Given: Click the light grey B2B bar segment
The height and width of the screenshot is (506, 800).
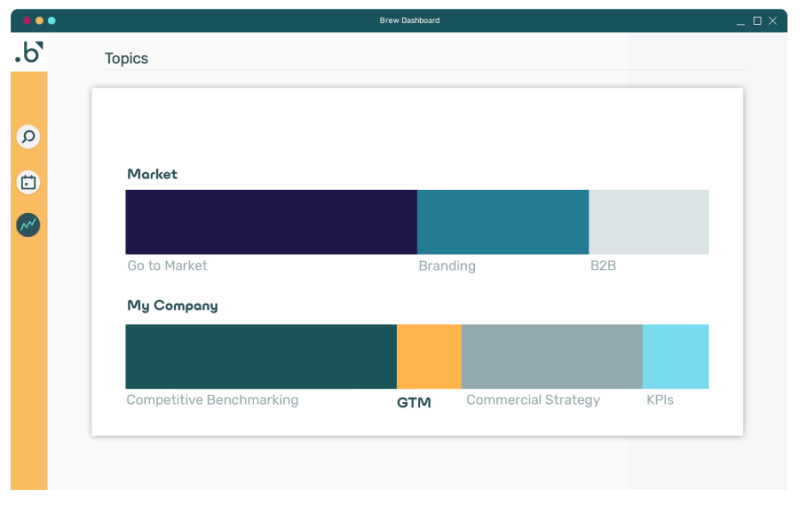Looking at the screenshot, I should (x=648, y=222).
